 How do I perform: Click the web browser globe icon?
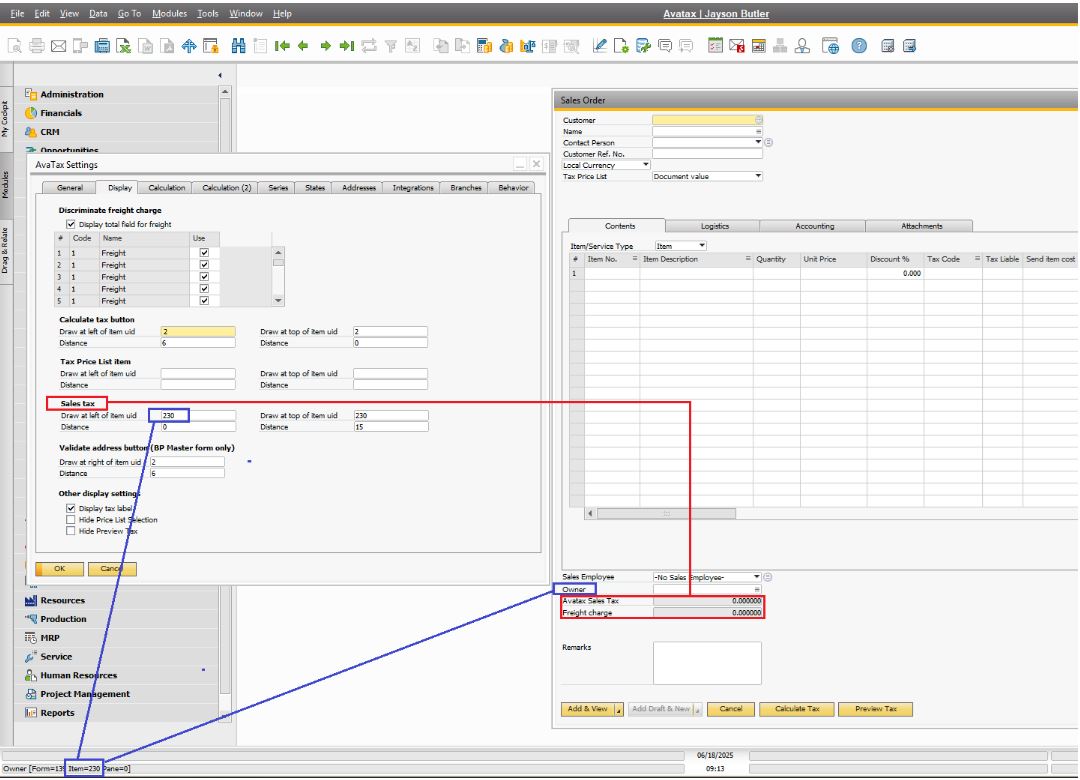831,46
